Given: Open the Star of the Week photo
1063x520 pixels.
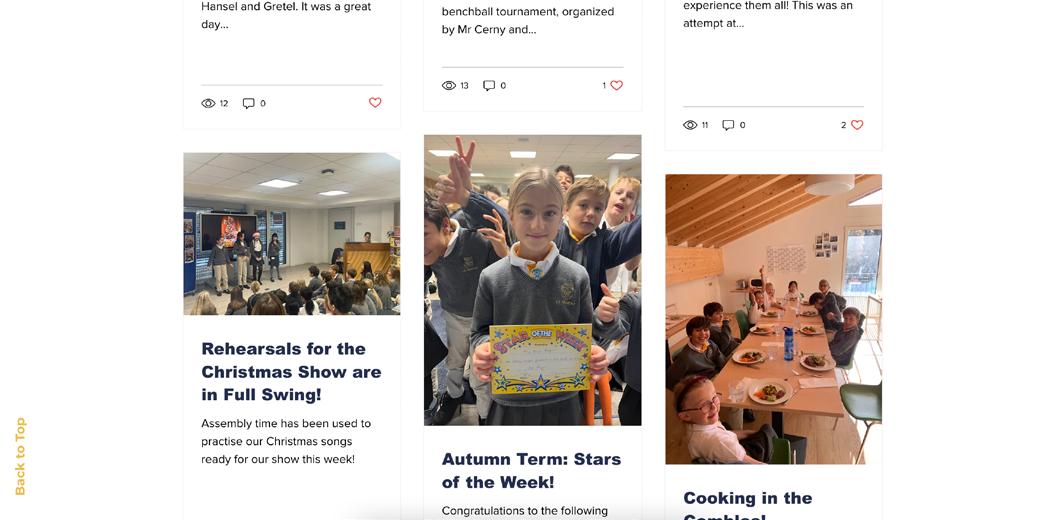Looking at the screenshot, I should point(533,280).
